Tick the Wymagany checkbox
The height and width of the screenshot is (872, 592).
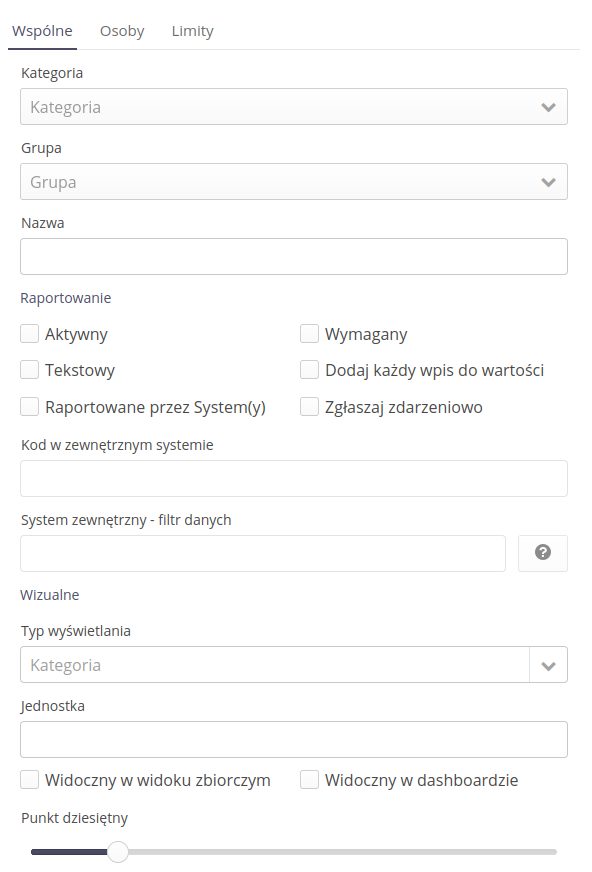309,334
